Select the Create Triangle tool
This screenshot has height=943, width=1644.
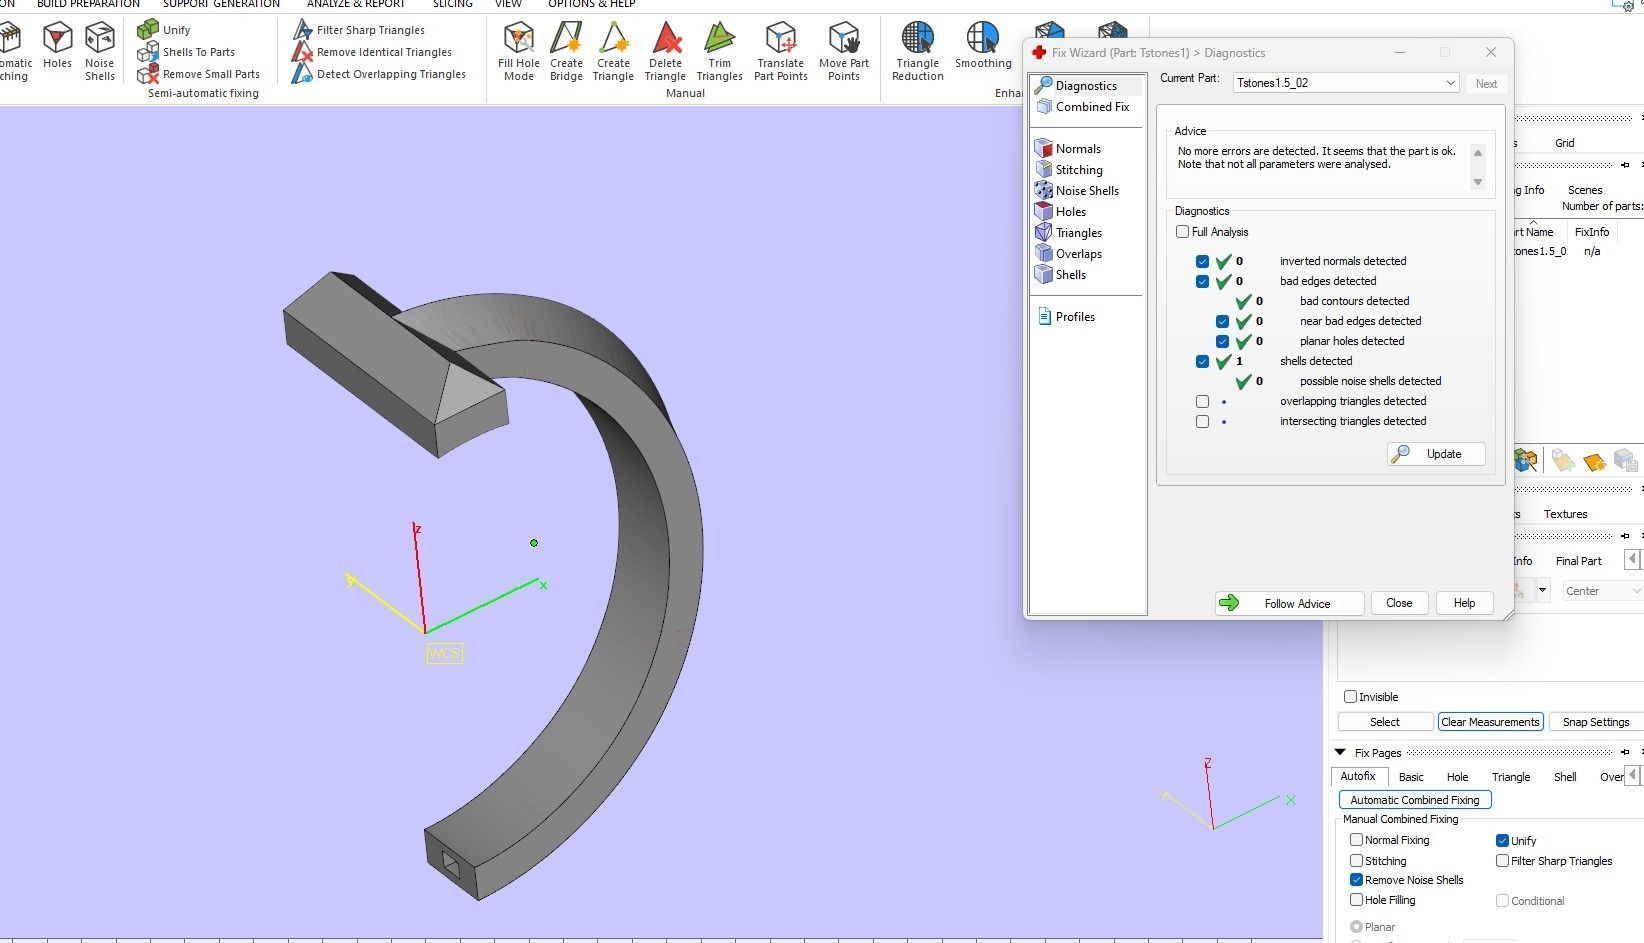(613, 51)
